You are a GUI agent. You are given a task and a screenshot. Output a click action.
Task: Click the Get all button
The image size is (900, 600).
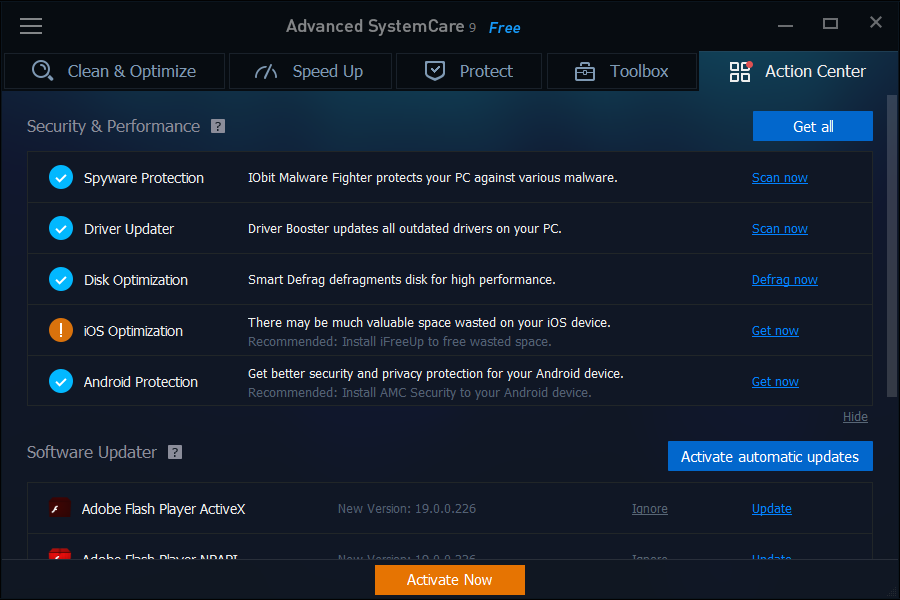[x=813, y=126]
